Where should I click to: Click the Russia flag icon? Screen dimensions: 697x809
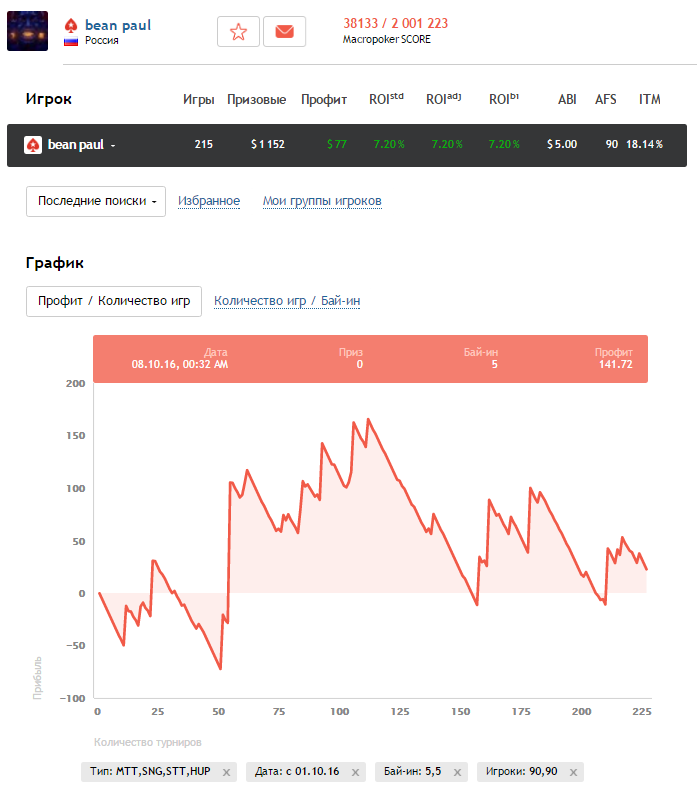pos(71,41)
